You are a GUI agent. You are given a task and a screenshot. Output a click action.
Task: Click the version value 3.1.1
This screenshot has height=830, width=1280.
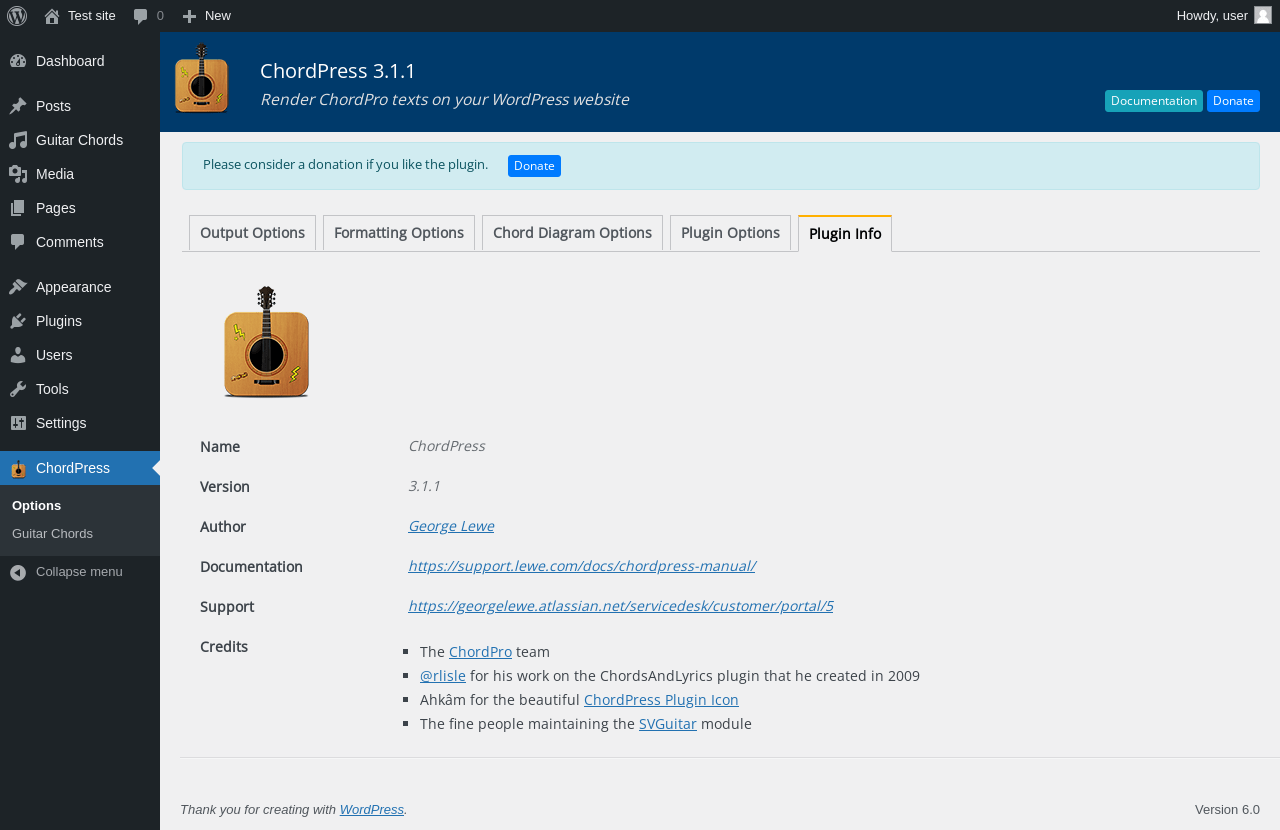pos(424,486)
